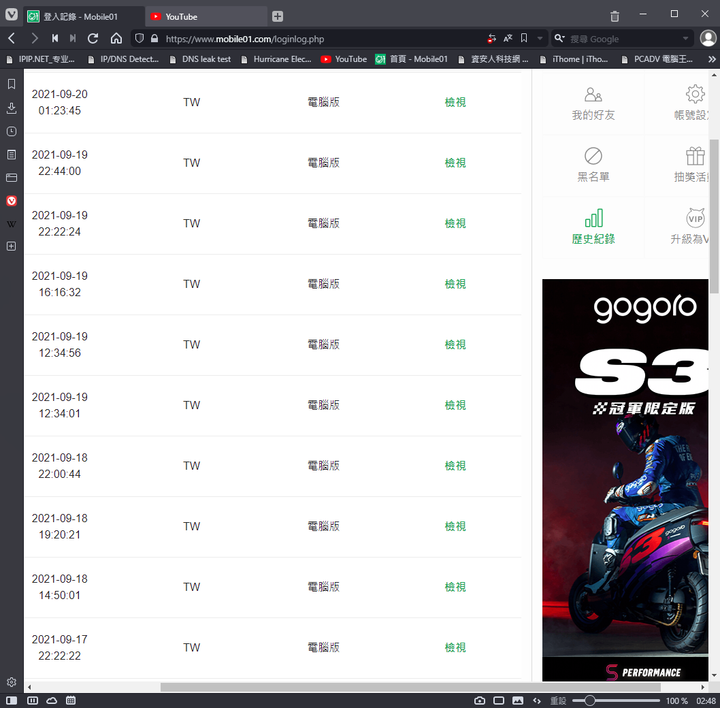Open a new tab
The width and height of the screenshot is (720, 708).
pos(277,17)
